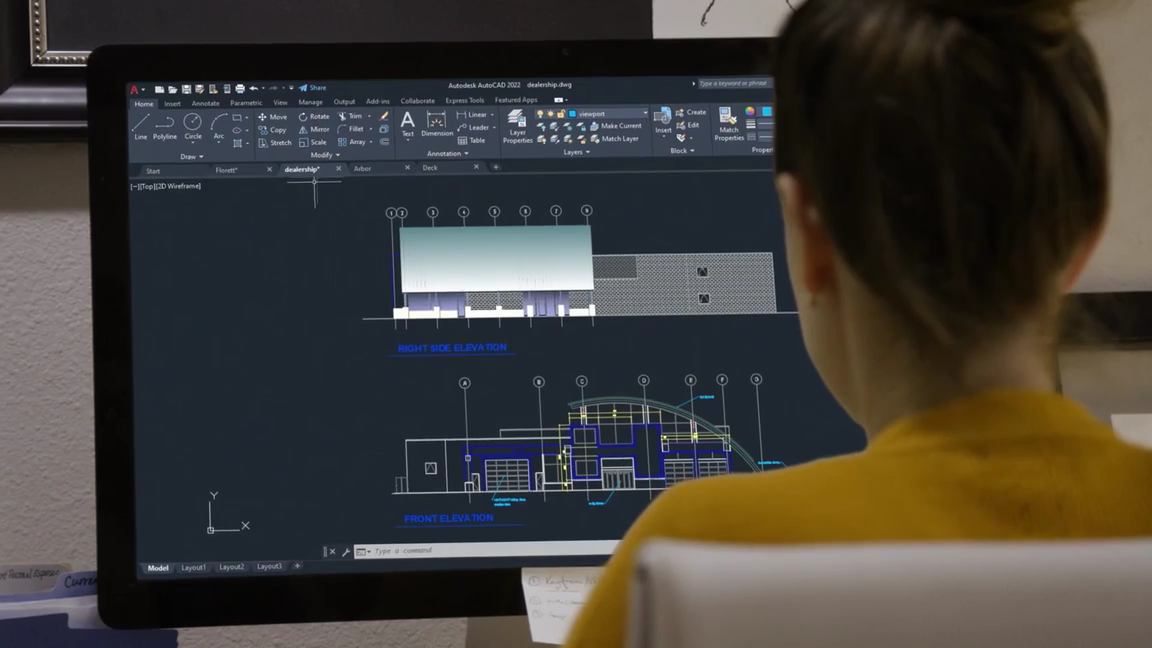This screenshot has height=648, width=1152.
Task: Click the Offset tool icon
Action: (x=384, y=142)
